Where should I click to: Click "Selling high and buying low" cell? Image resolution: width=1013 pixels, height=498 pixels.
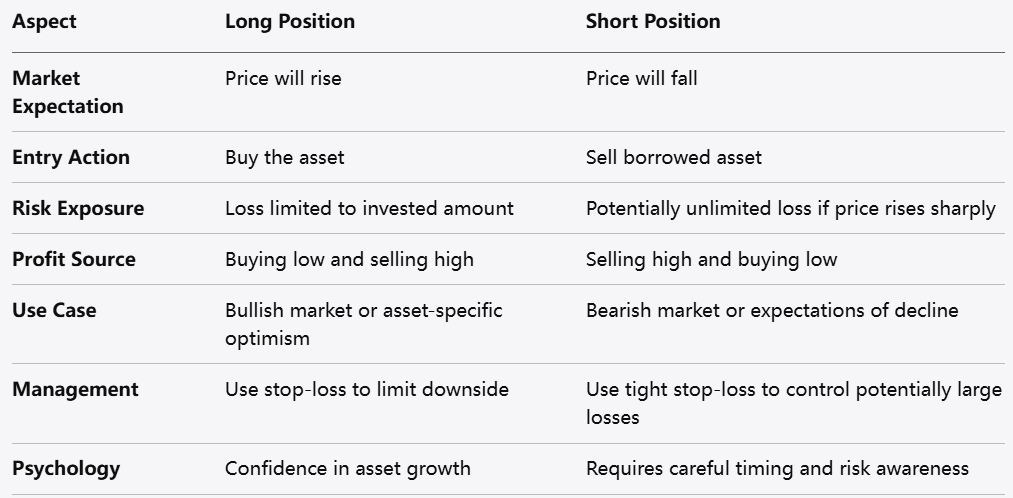click(711, 259)
